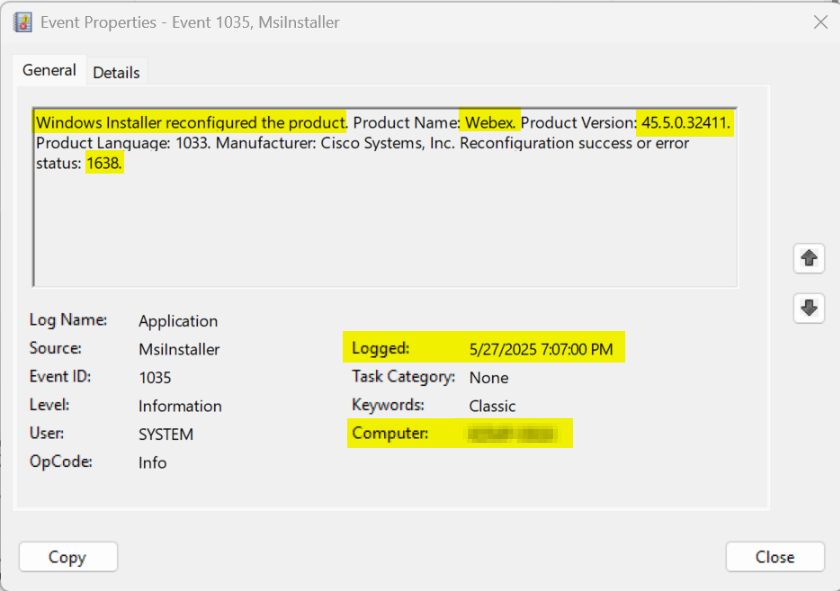Click the Event ID value 1035

point(155,378)
